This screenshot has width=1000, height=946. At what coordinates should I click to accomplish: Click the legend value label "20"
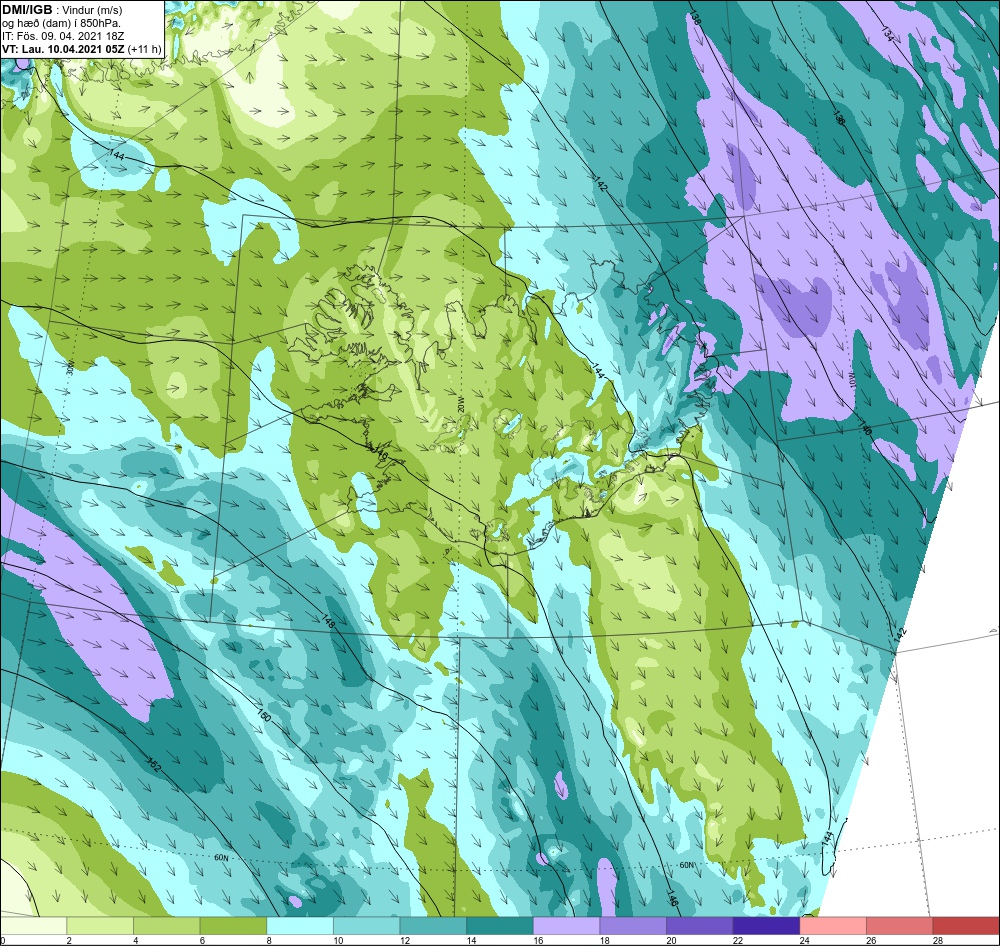(x=672, y=940)
